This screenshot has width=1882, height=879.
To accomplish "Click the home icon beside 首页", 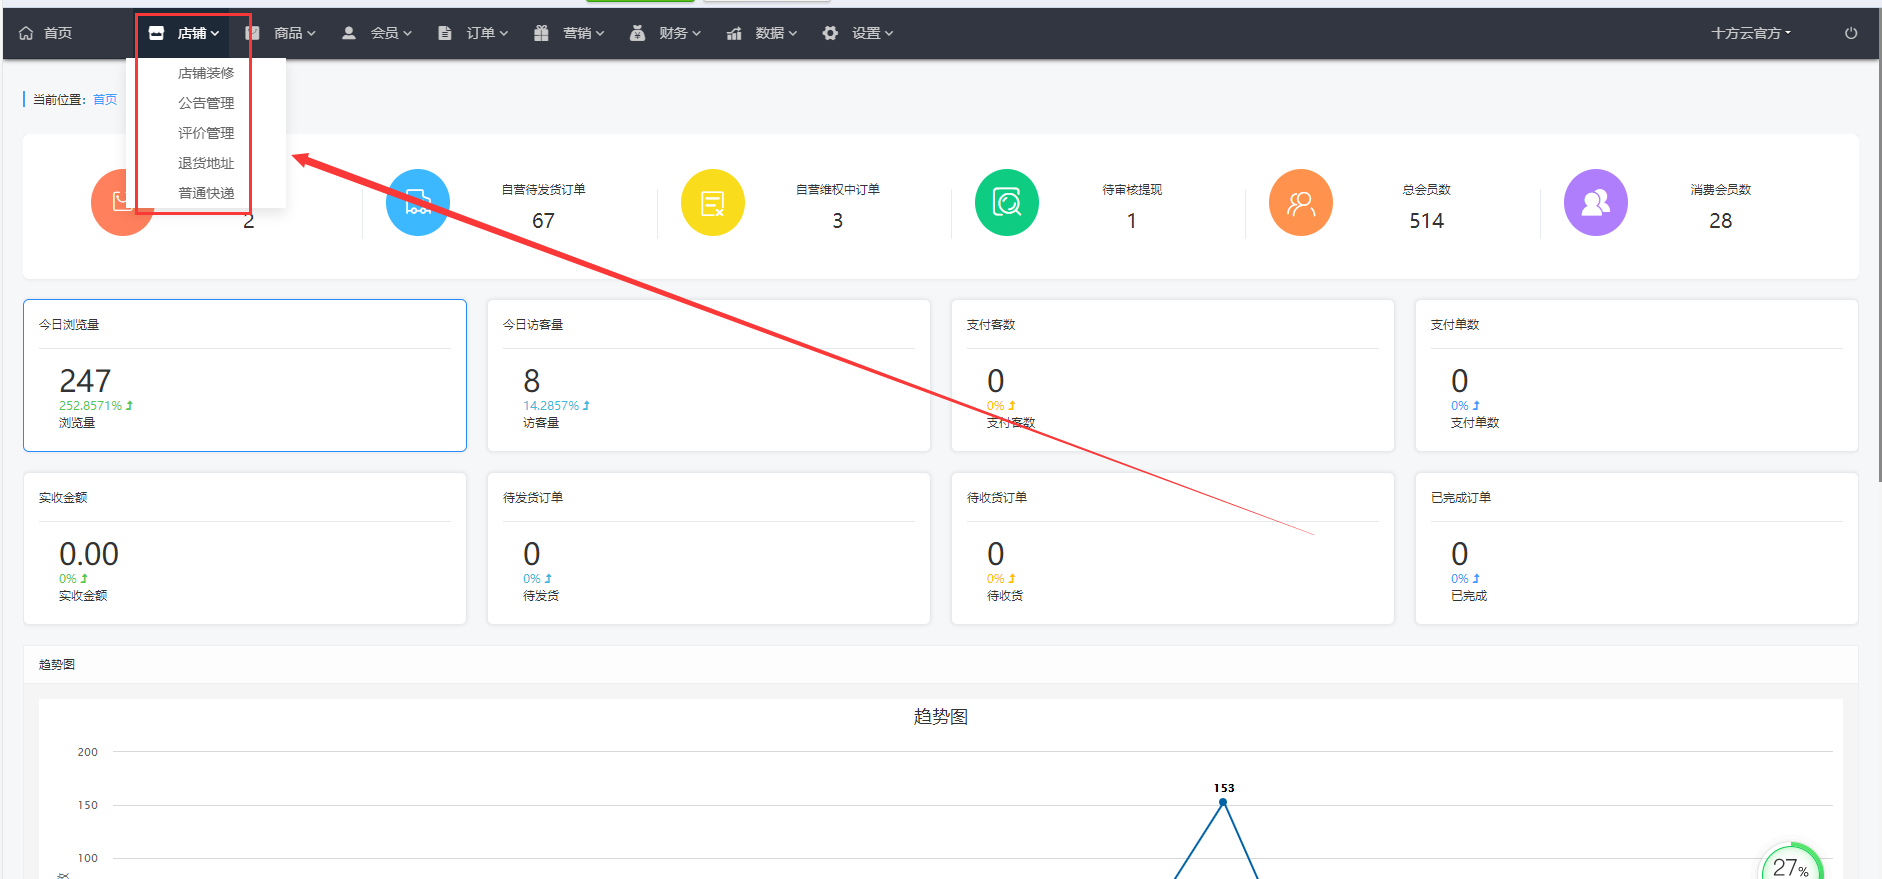I will (26, 33).
